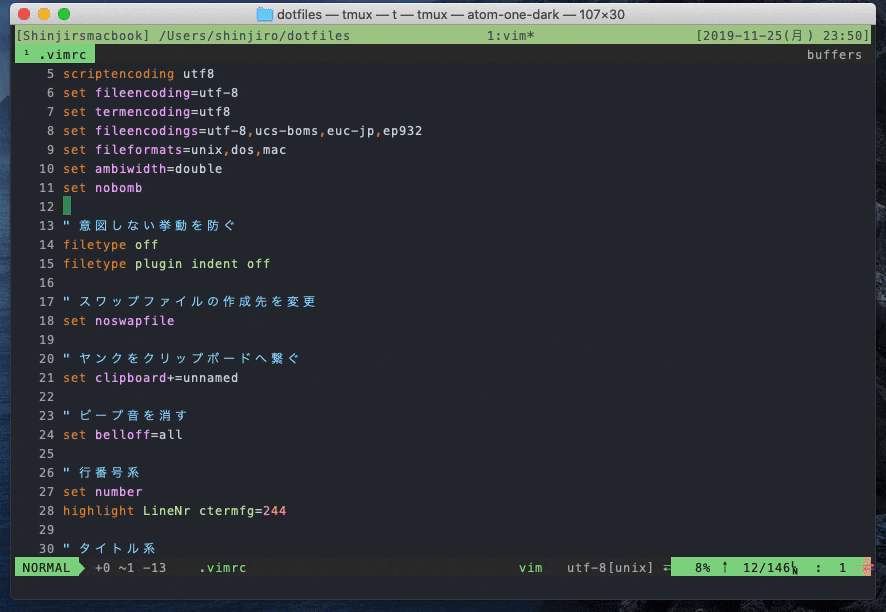
Task: Click line number 29 in the gutter
Action: click(46, 529)
